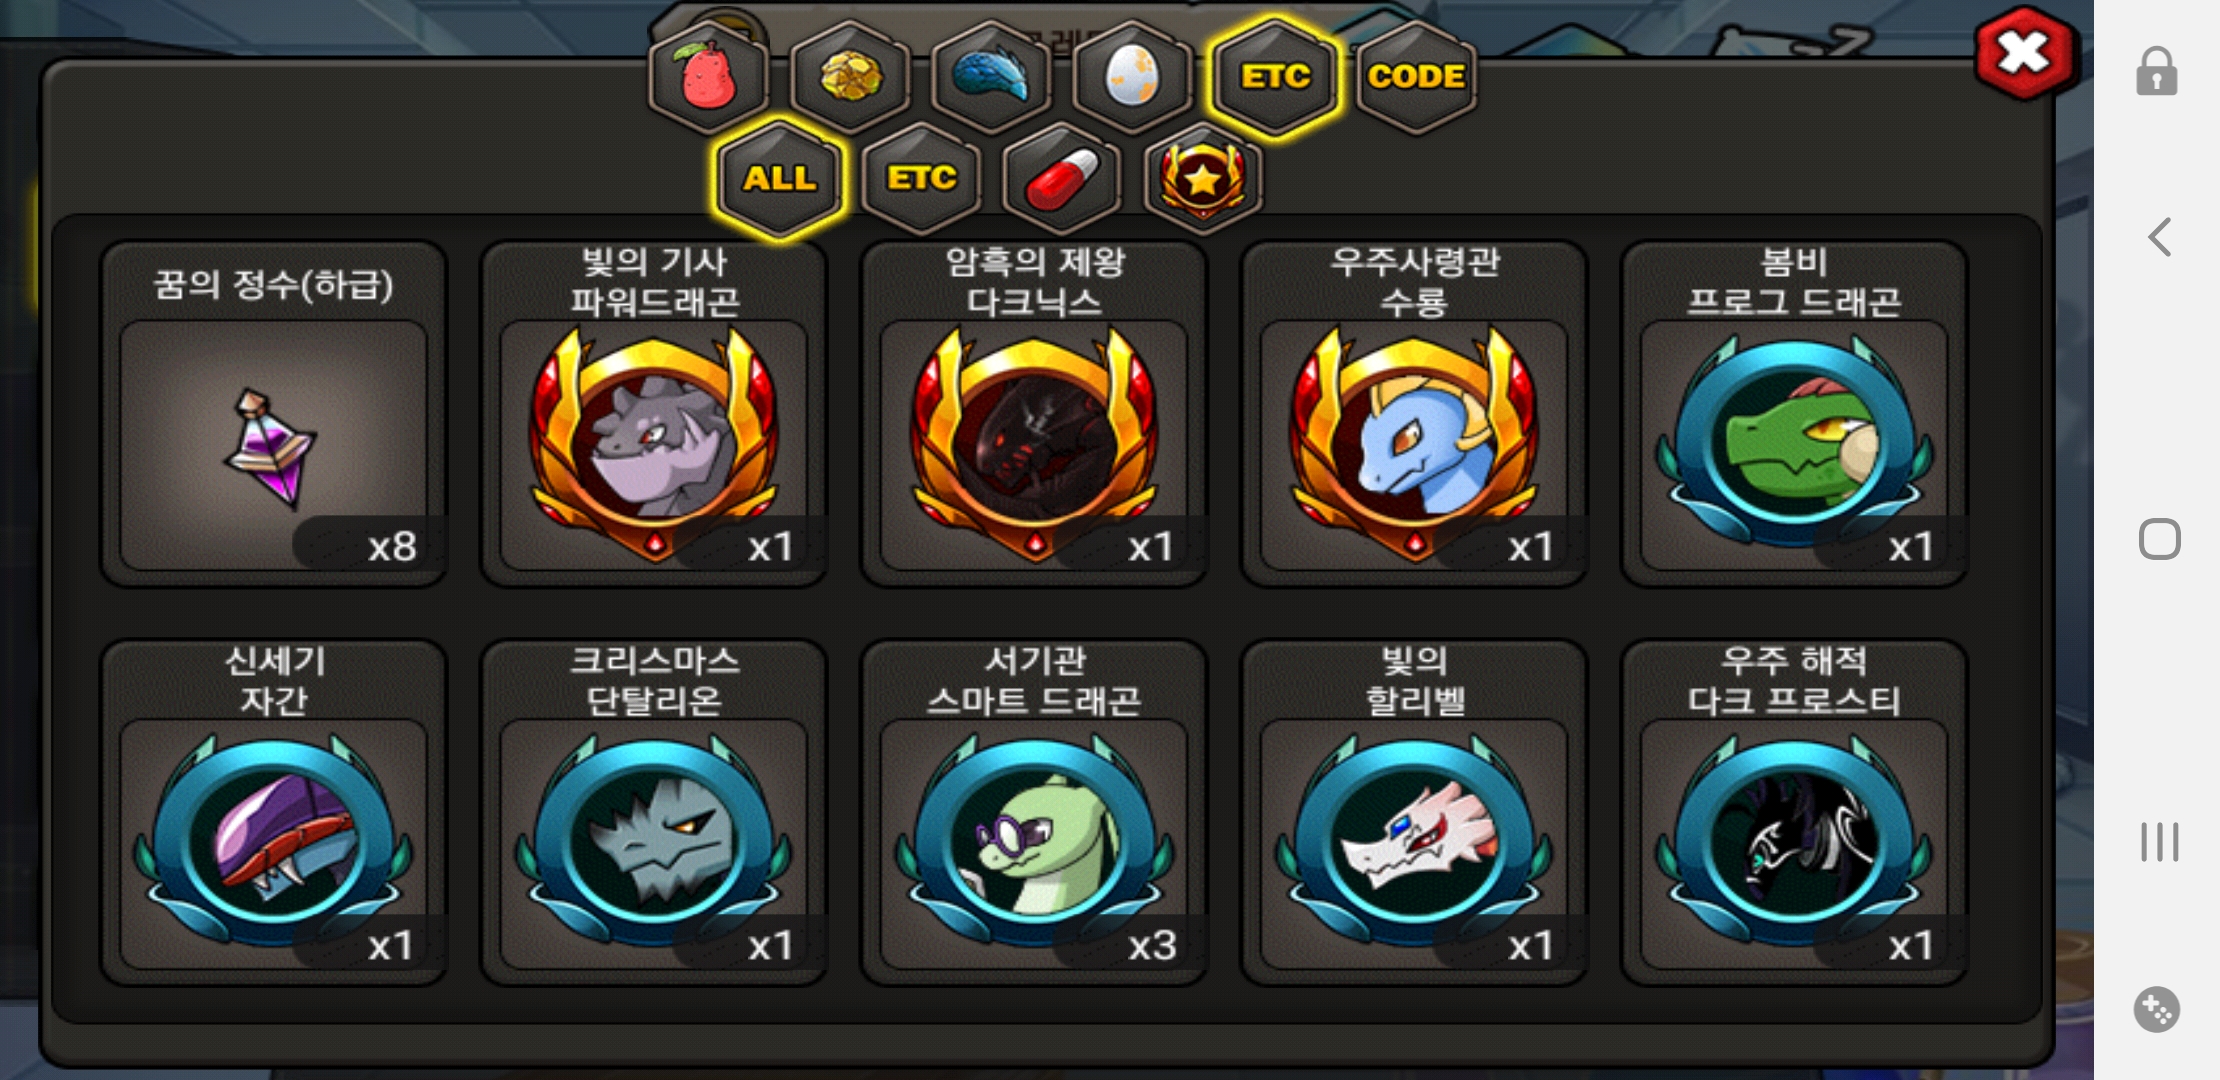Tap the gamepad icon in side bar
2220x1080 pixels.
tap(2157, 1009)
